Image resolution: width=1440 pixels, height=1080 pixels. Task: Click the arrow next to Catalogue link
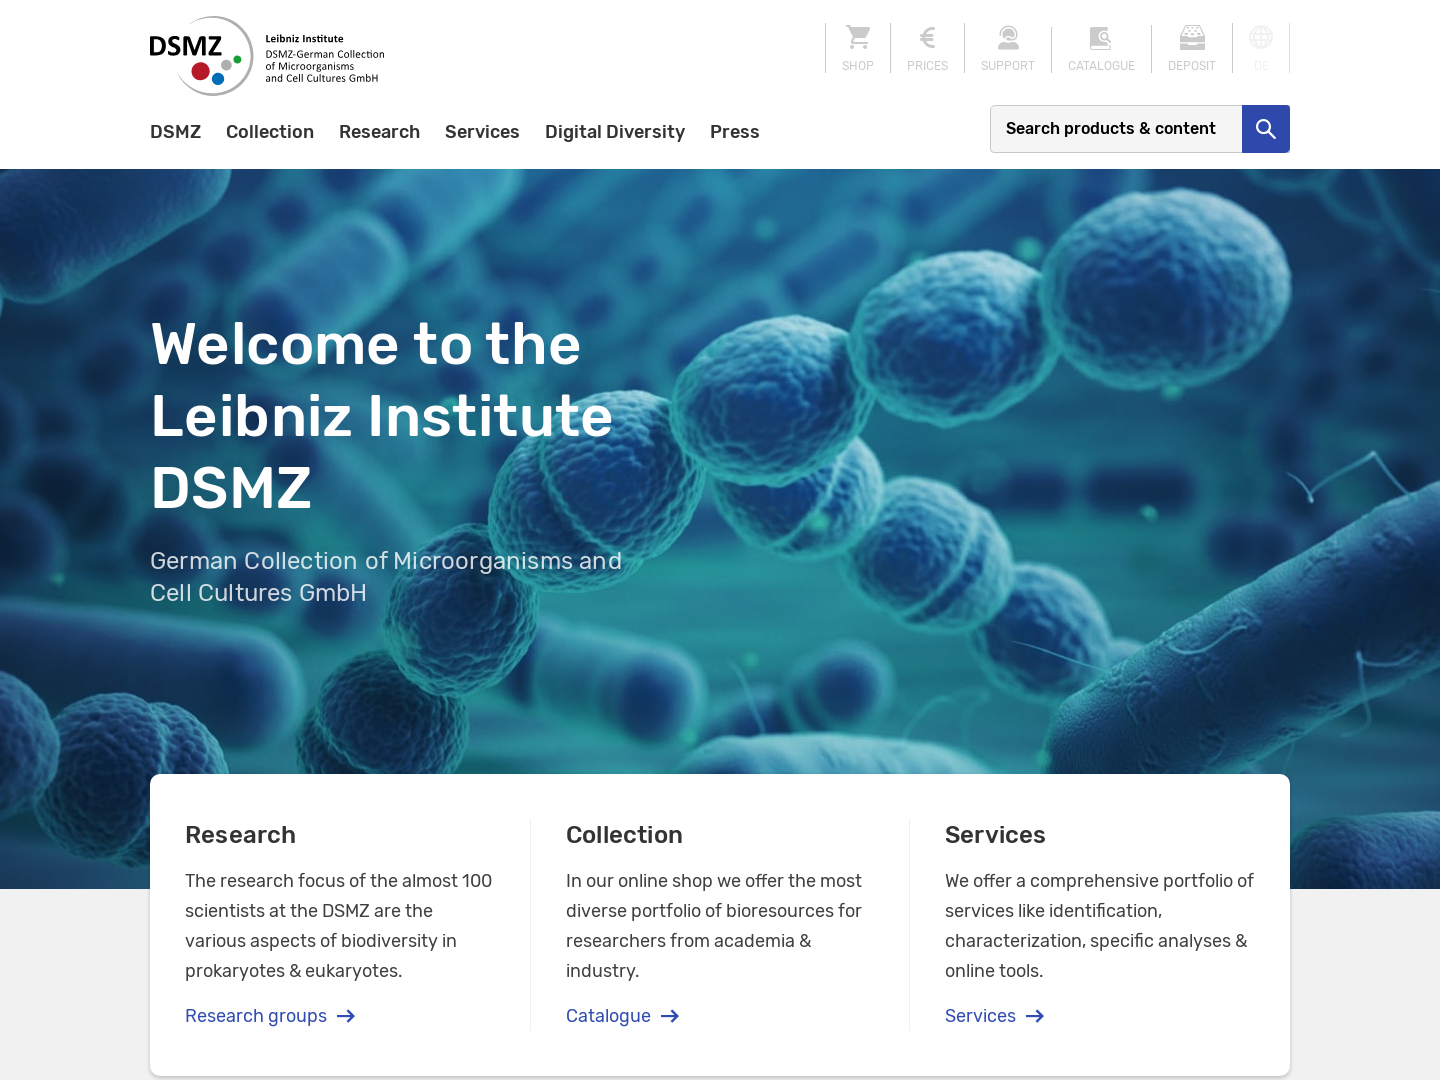pyautogui.click(x=670, y=1016)
